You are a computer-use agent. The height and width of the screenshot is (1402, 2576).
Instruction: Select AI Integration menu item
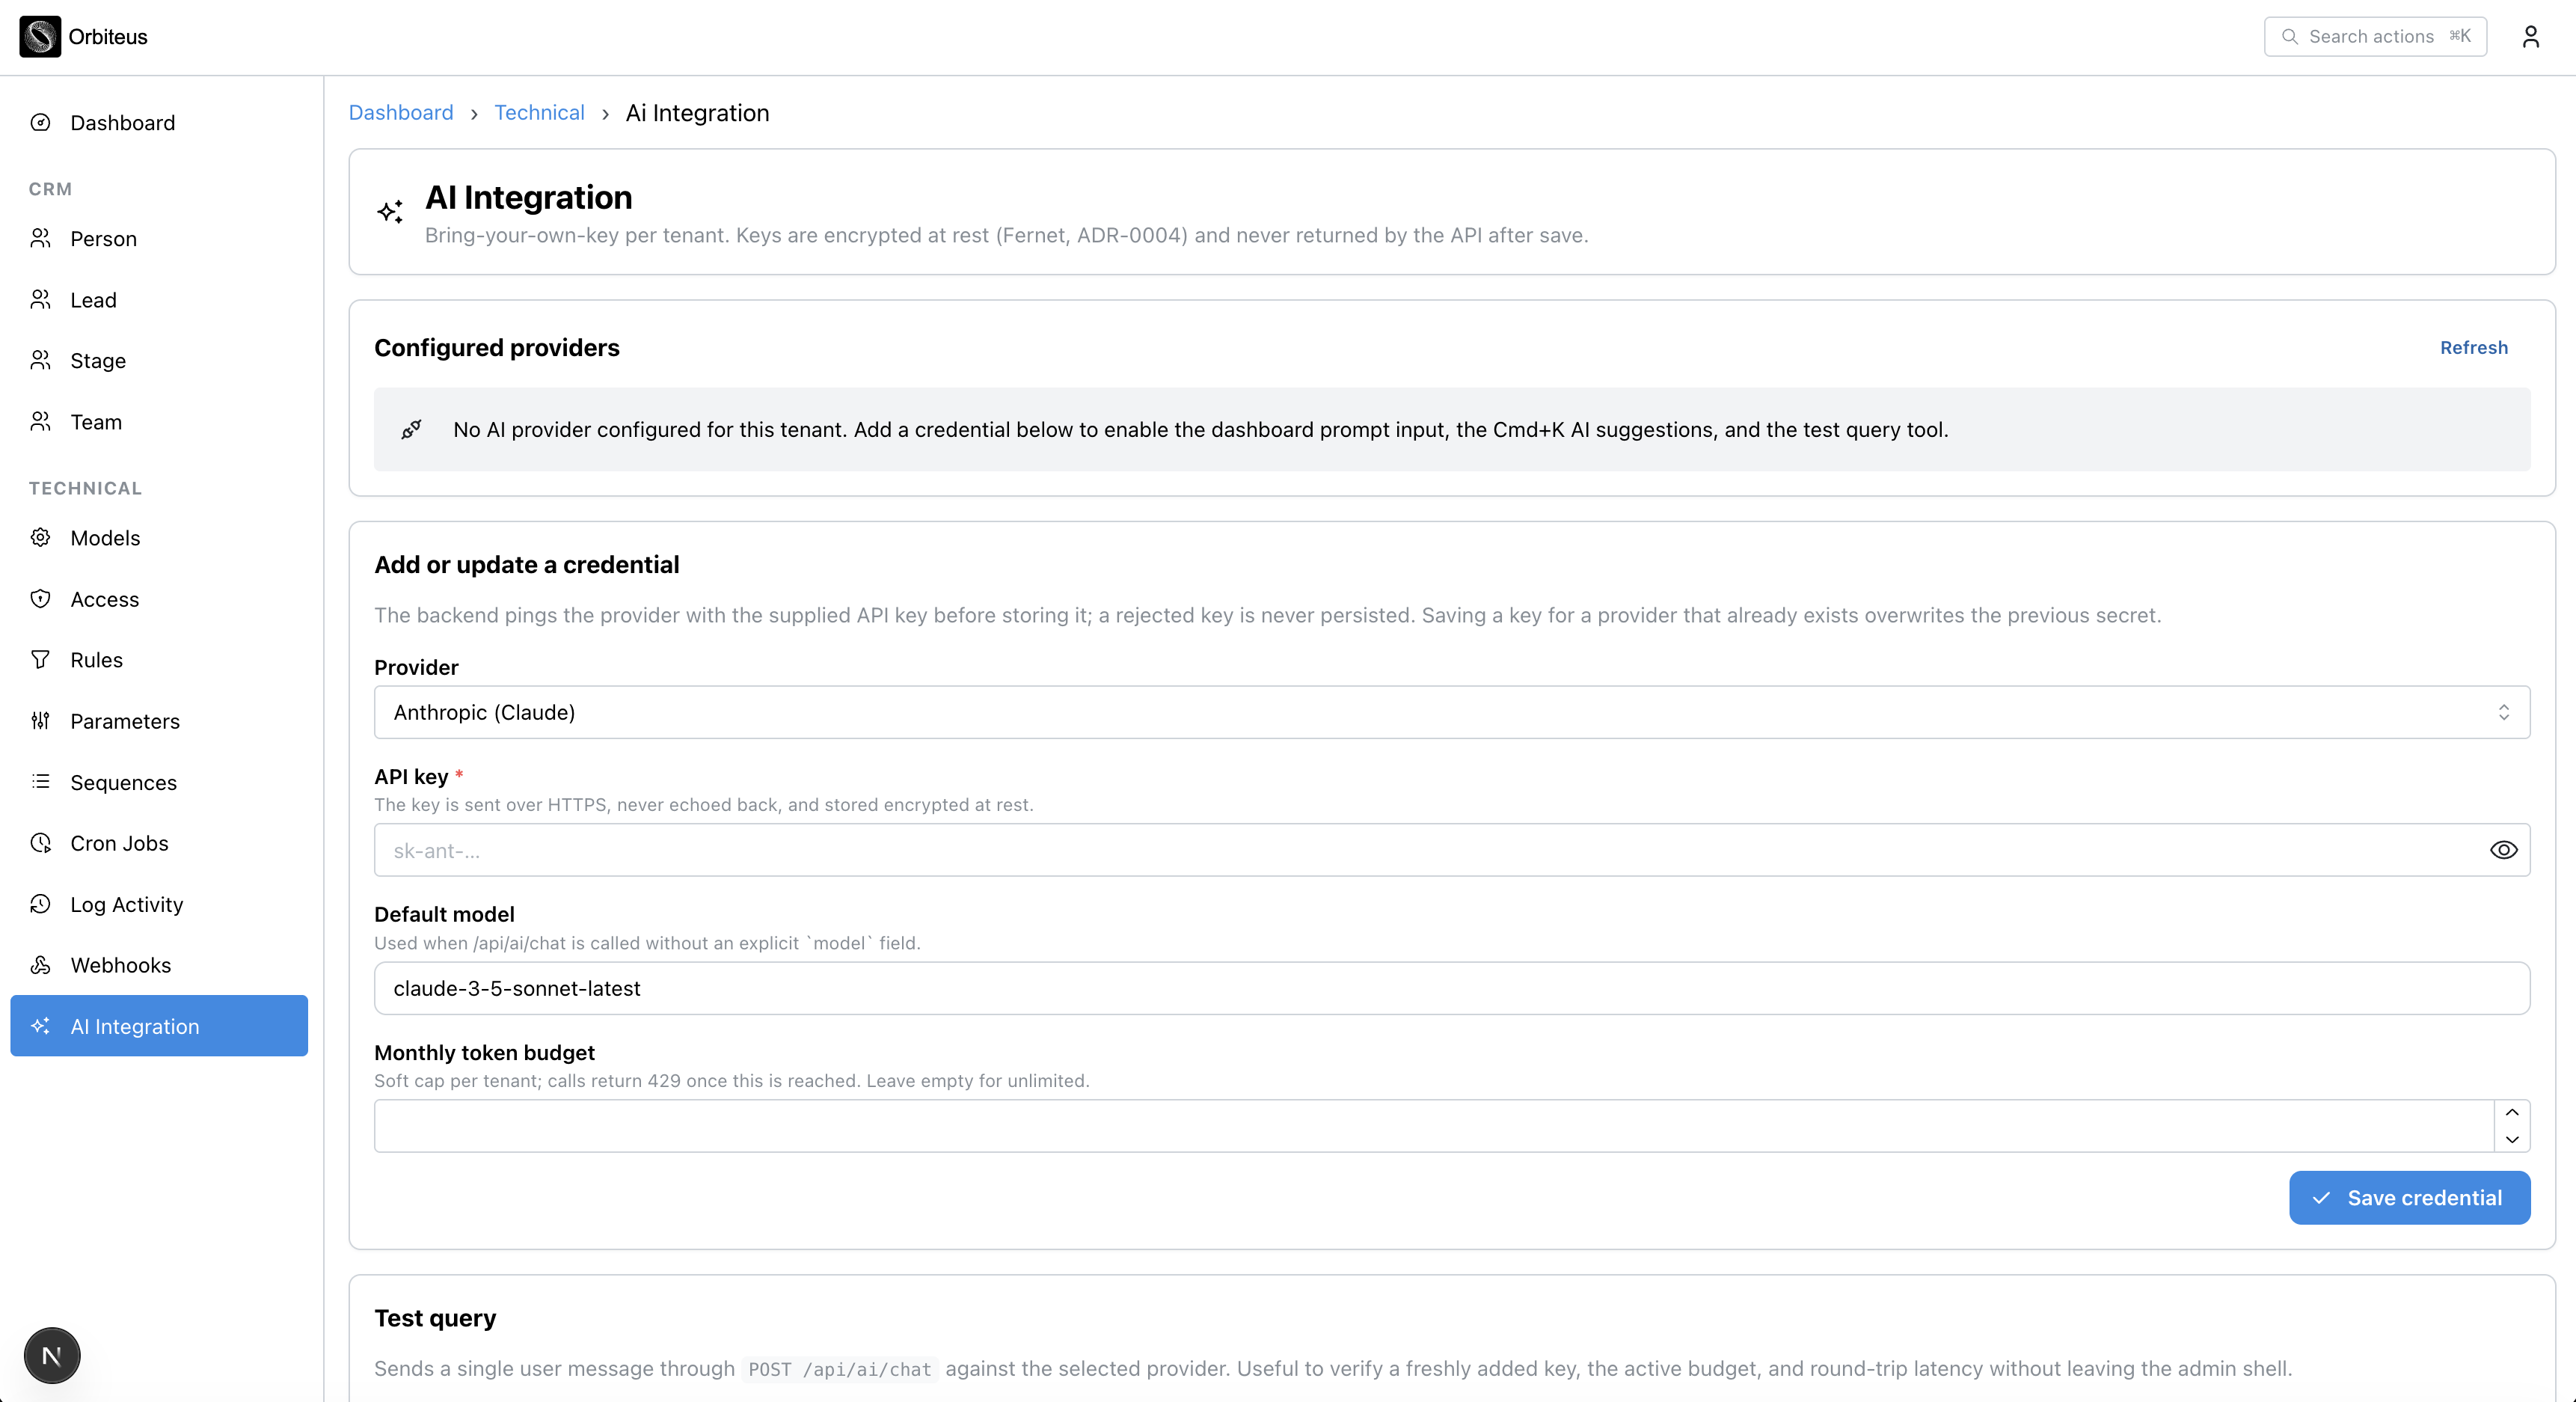(159, 1026)
